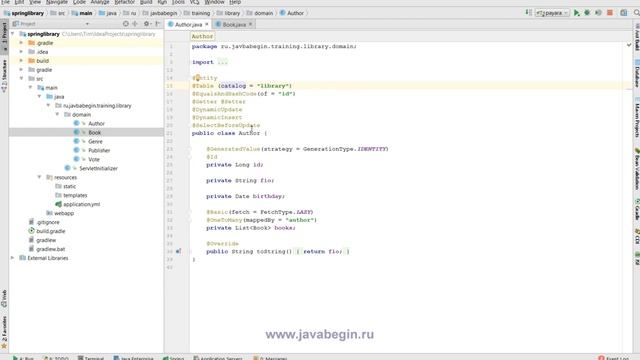Open the Spring tool window button
640x360 pixels.
(174, 358)
